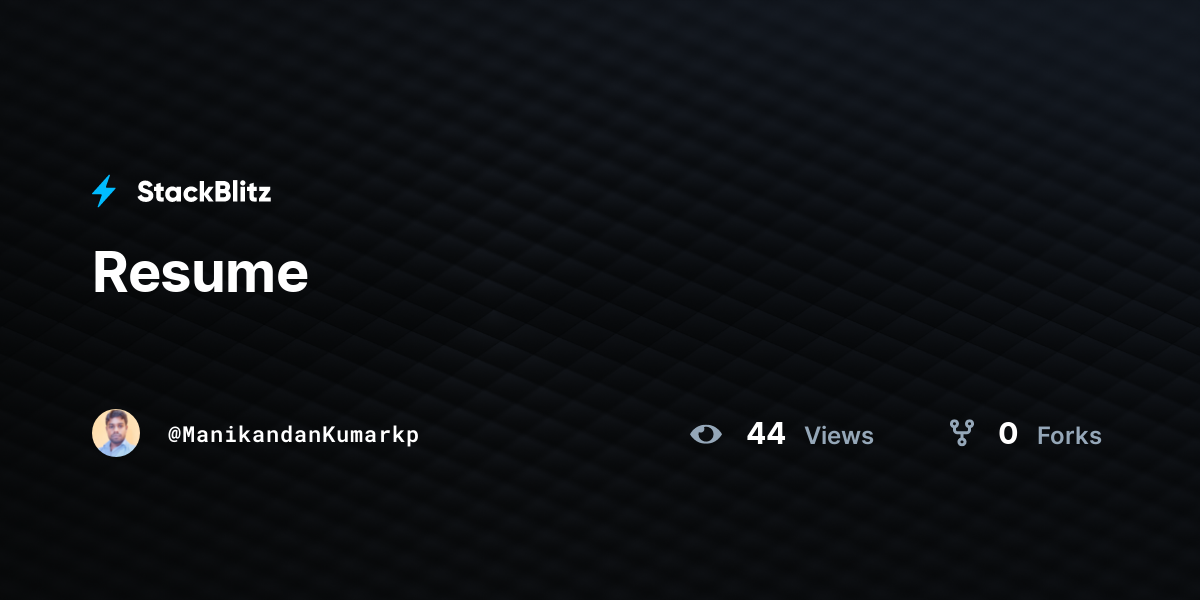Click the @ManikandanKumarkp username

coord(293,435)
